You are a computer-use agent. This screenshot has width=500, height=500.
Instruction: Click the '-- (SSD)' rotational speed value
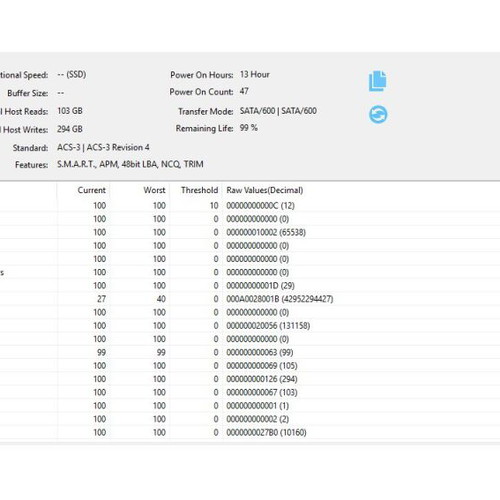pyautogui.click(x=72, y=74)
